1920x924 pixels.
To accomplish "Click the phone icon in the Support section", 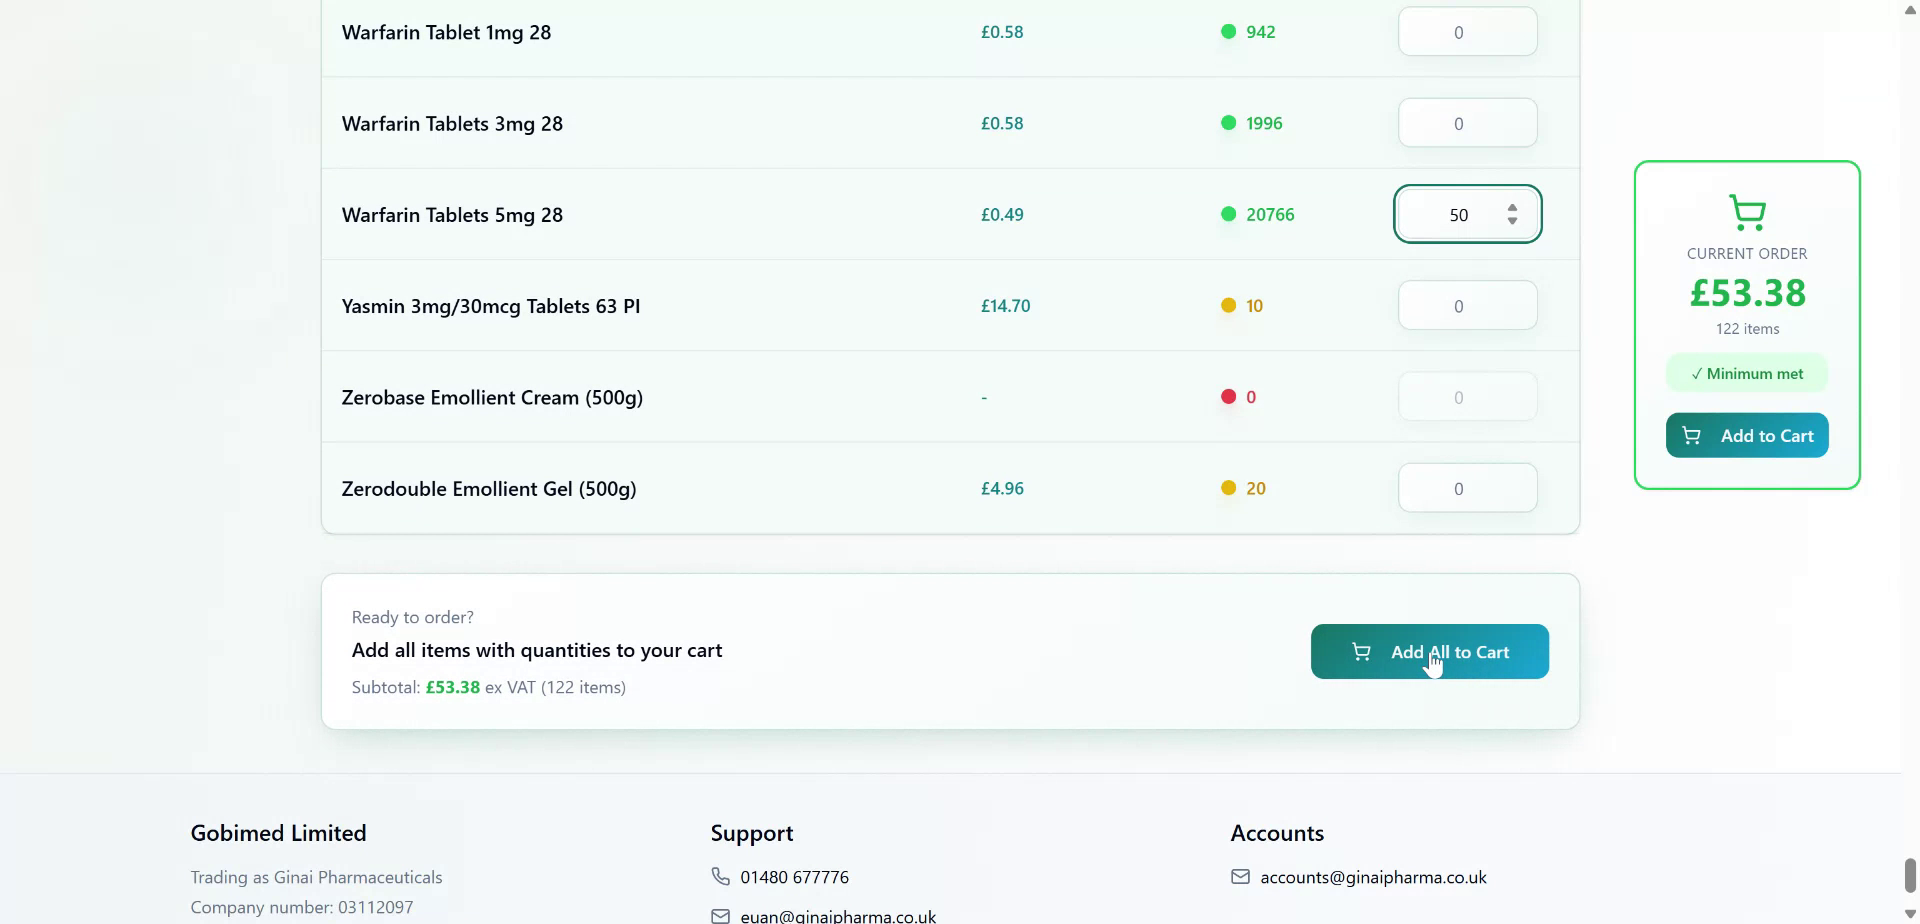I will (x=719, y=875).
